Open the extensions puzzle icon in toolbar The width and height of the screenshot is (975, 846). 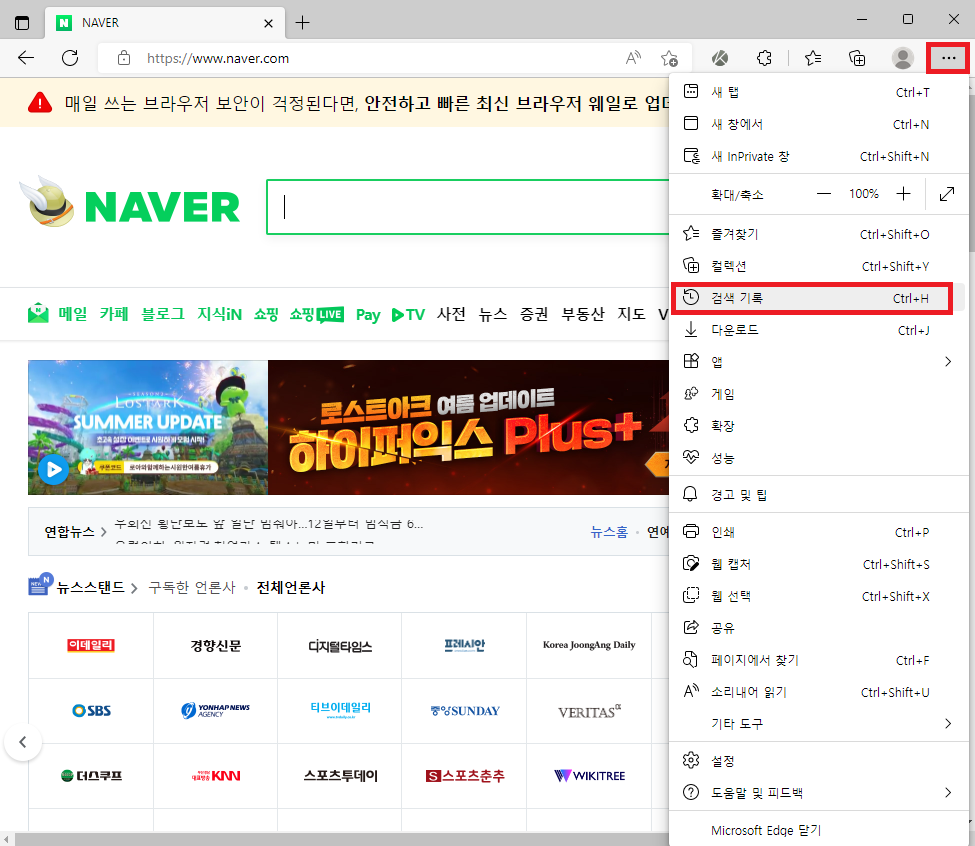click(764, 58)
